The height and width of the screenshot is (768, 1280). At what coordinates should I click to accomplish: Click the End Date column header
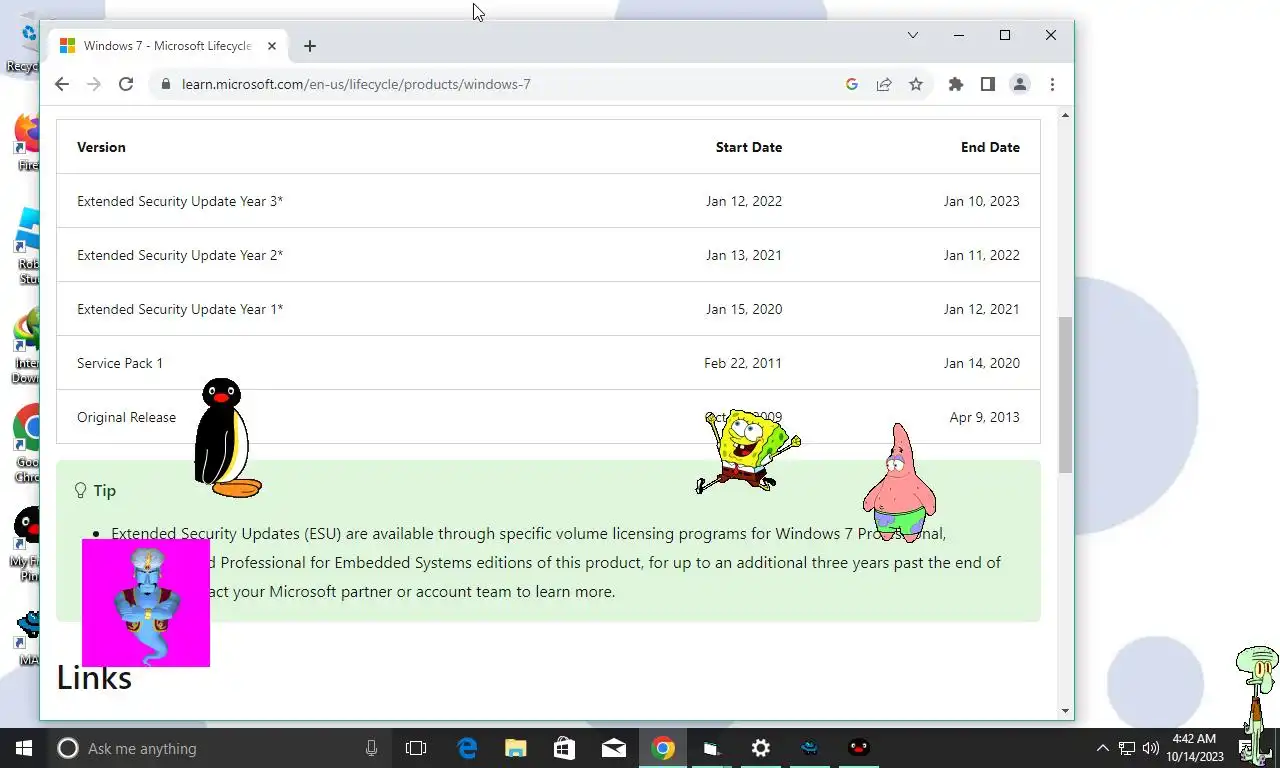click(990, 147)
